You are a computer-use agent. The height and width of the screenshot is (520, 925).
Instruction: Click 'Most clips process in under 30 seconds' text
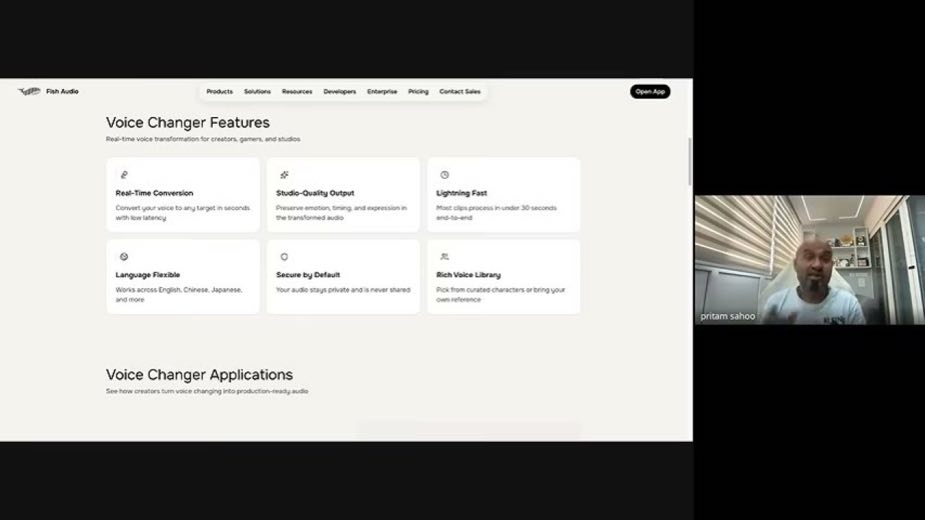(x=496, y=212)
